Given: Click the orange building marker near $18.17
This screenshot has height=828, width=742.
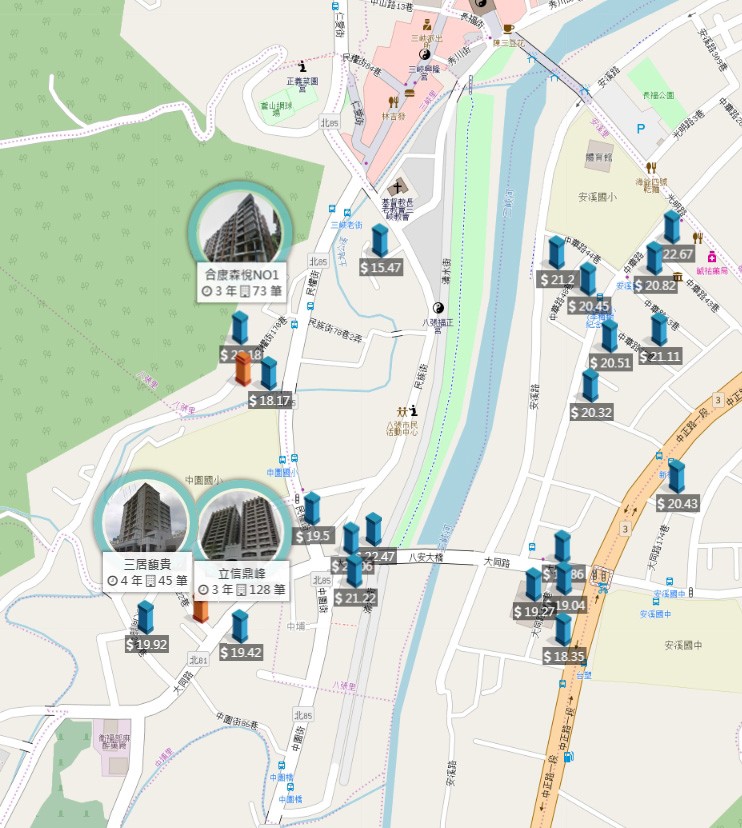Looking at the screenshot, I should [x=243, y=369].
